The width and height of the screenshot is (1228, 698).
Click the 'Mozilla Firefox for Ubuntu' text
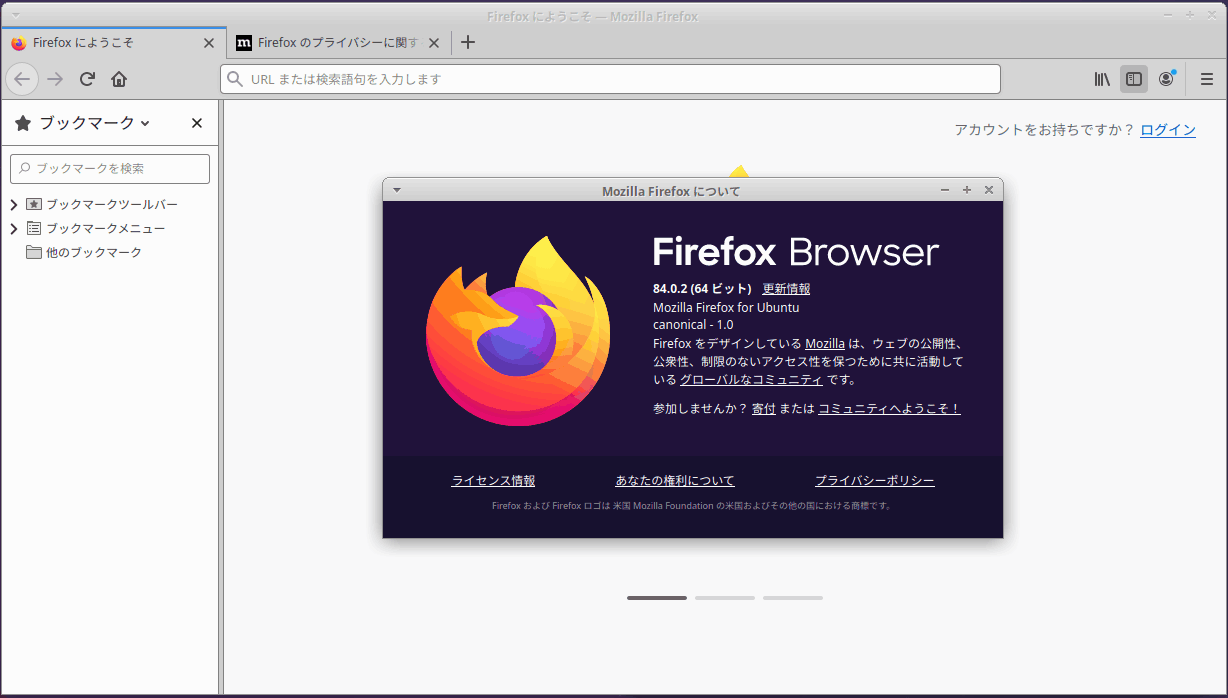[x=726, y=308]
